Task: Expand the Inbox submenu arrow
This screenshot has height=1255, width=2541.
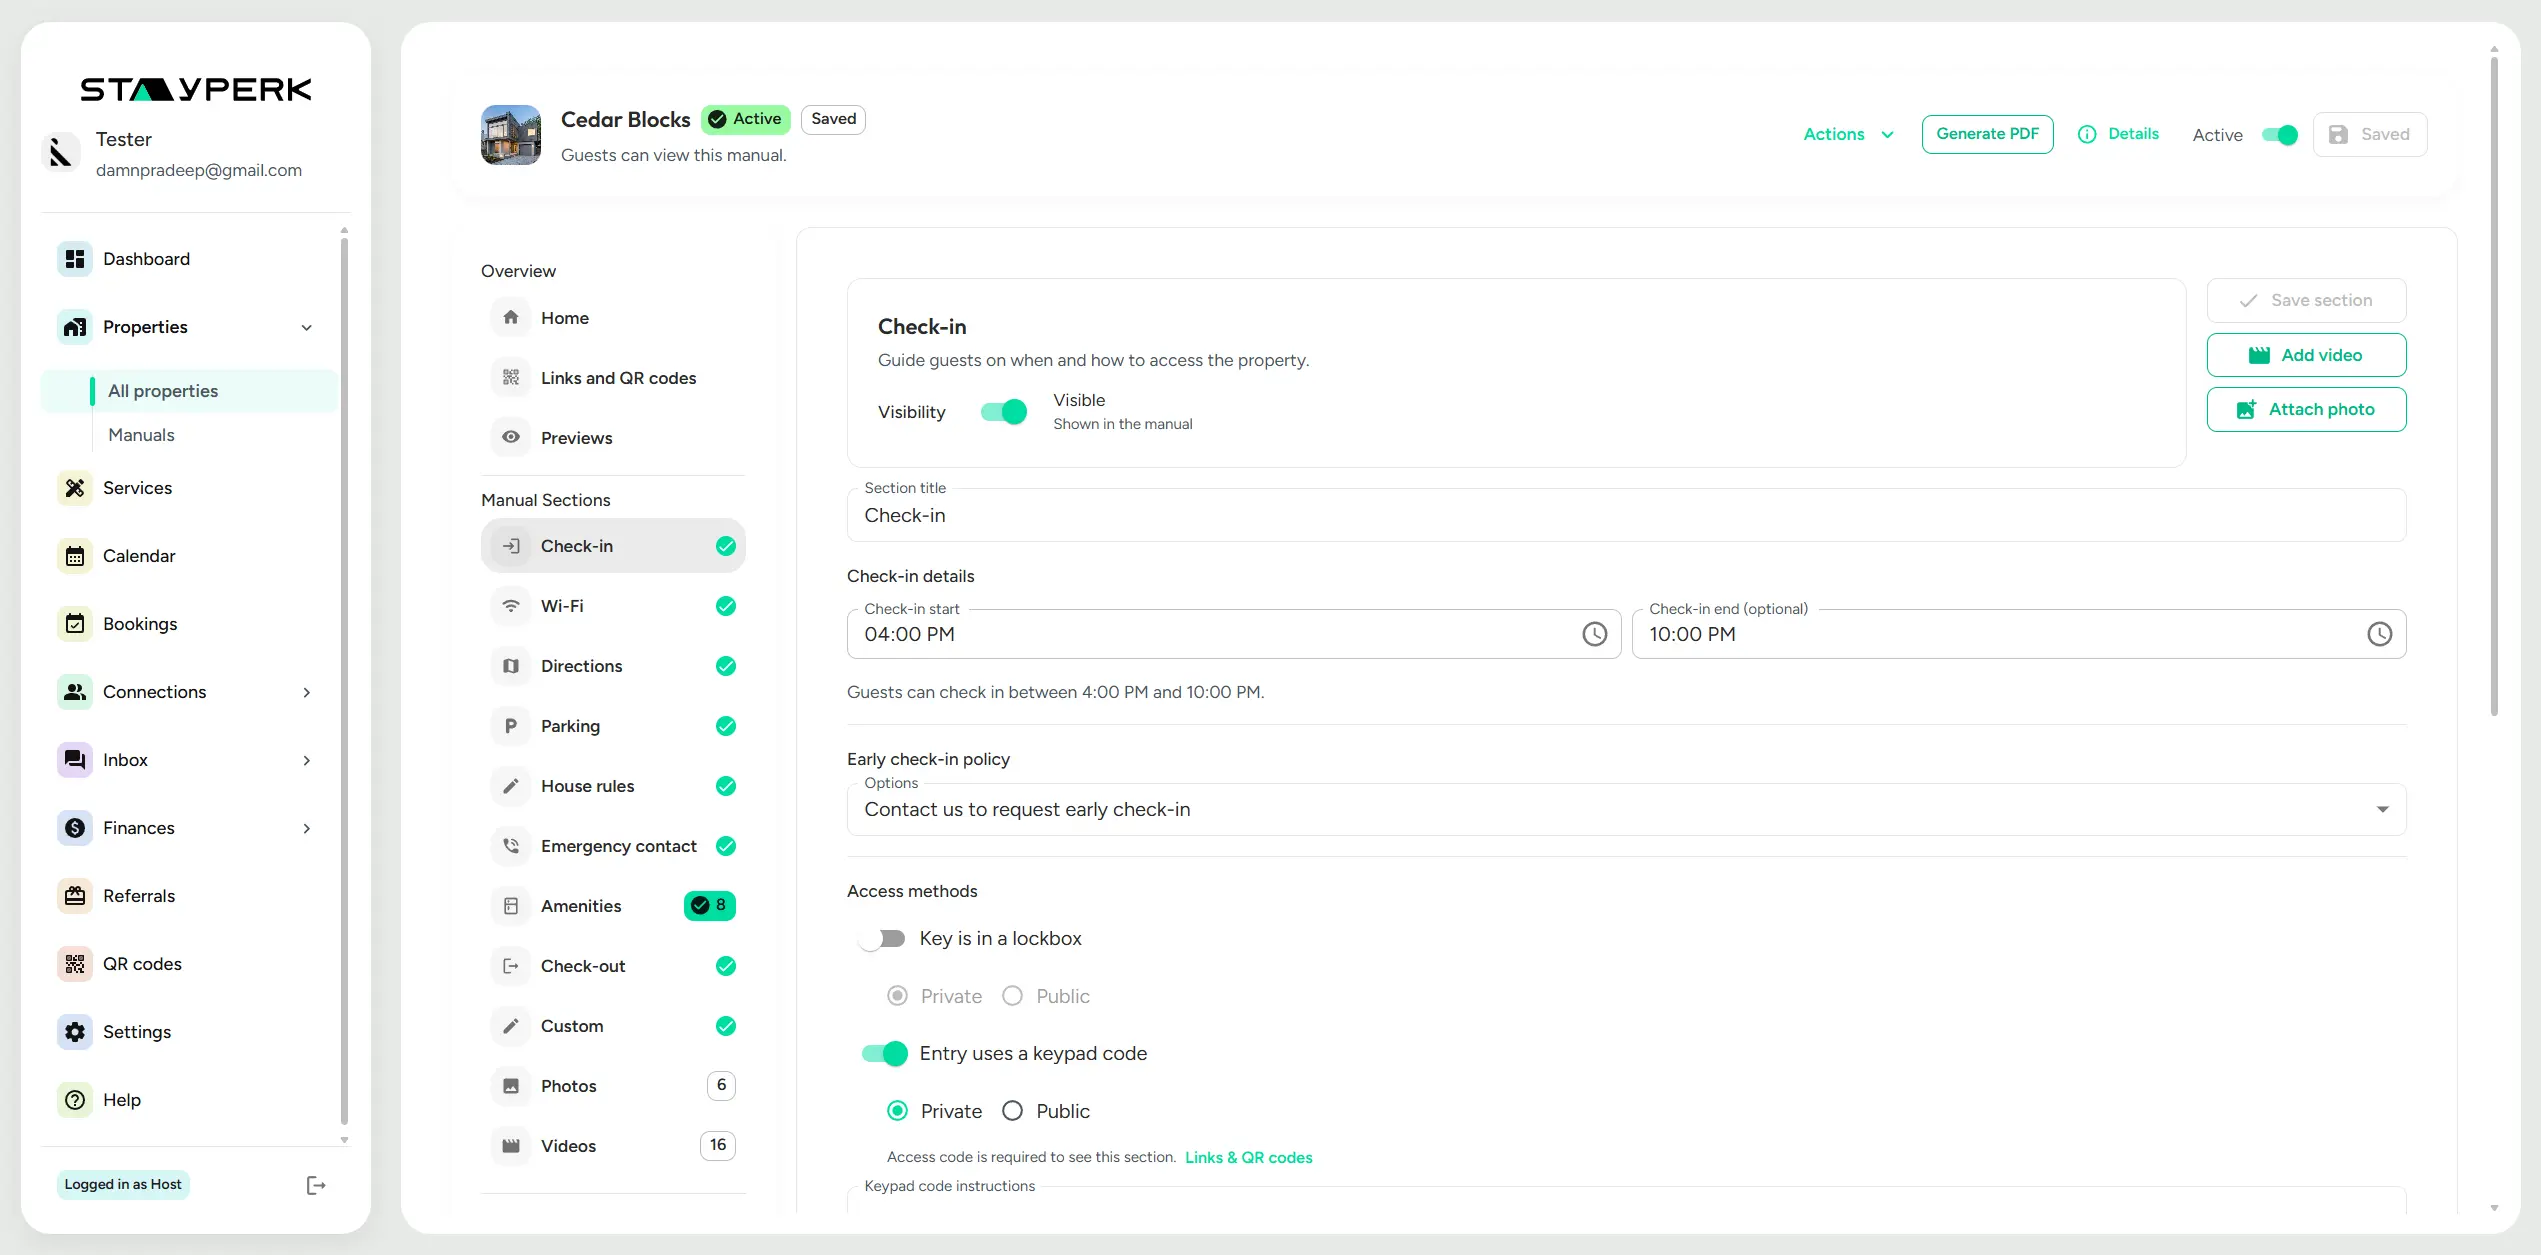Action: click(307, 760)
